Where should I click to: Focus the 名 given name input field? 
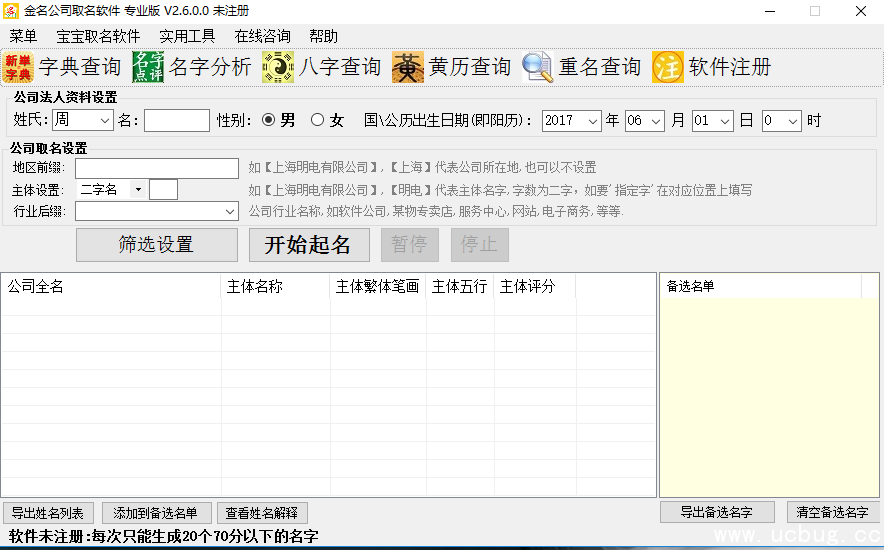[x=177, y=121]
